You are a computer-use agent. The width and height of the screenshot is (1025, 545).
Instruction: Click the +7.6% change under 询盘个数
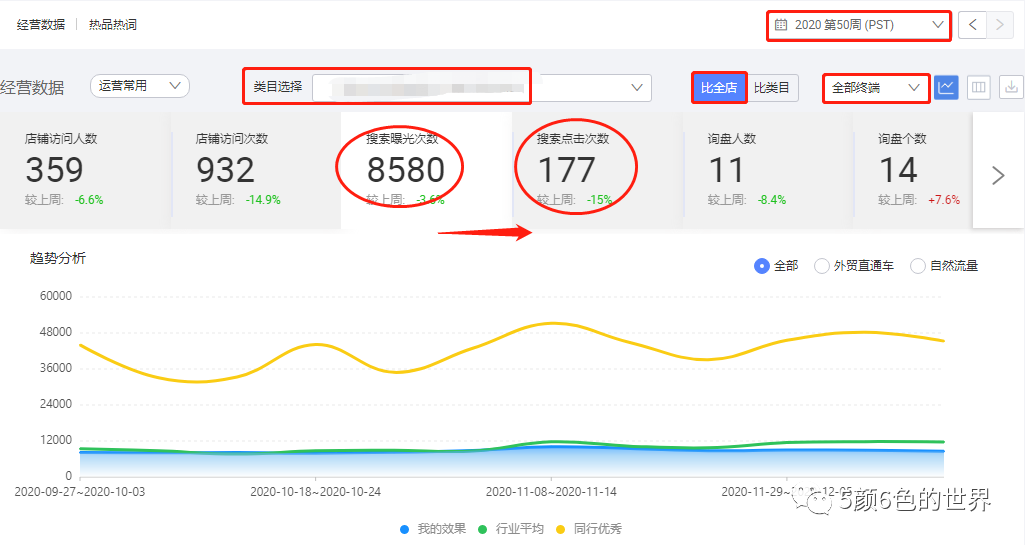944,200
